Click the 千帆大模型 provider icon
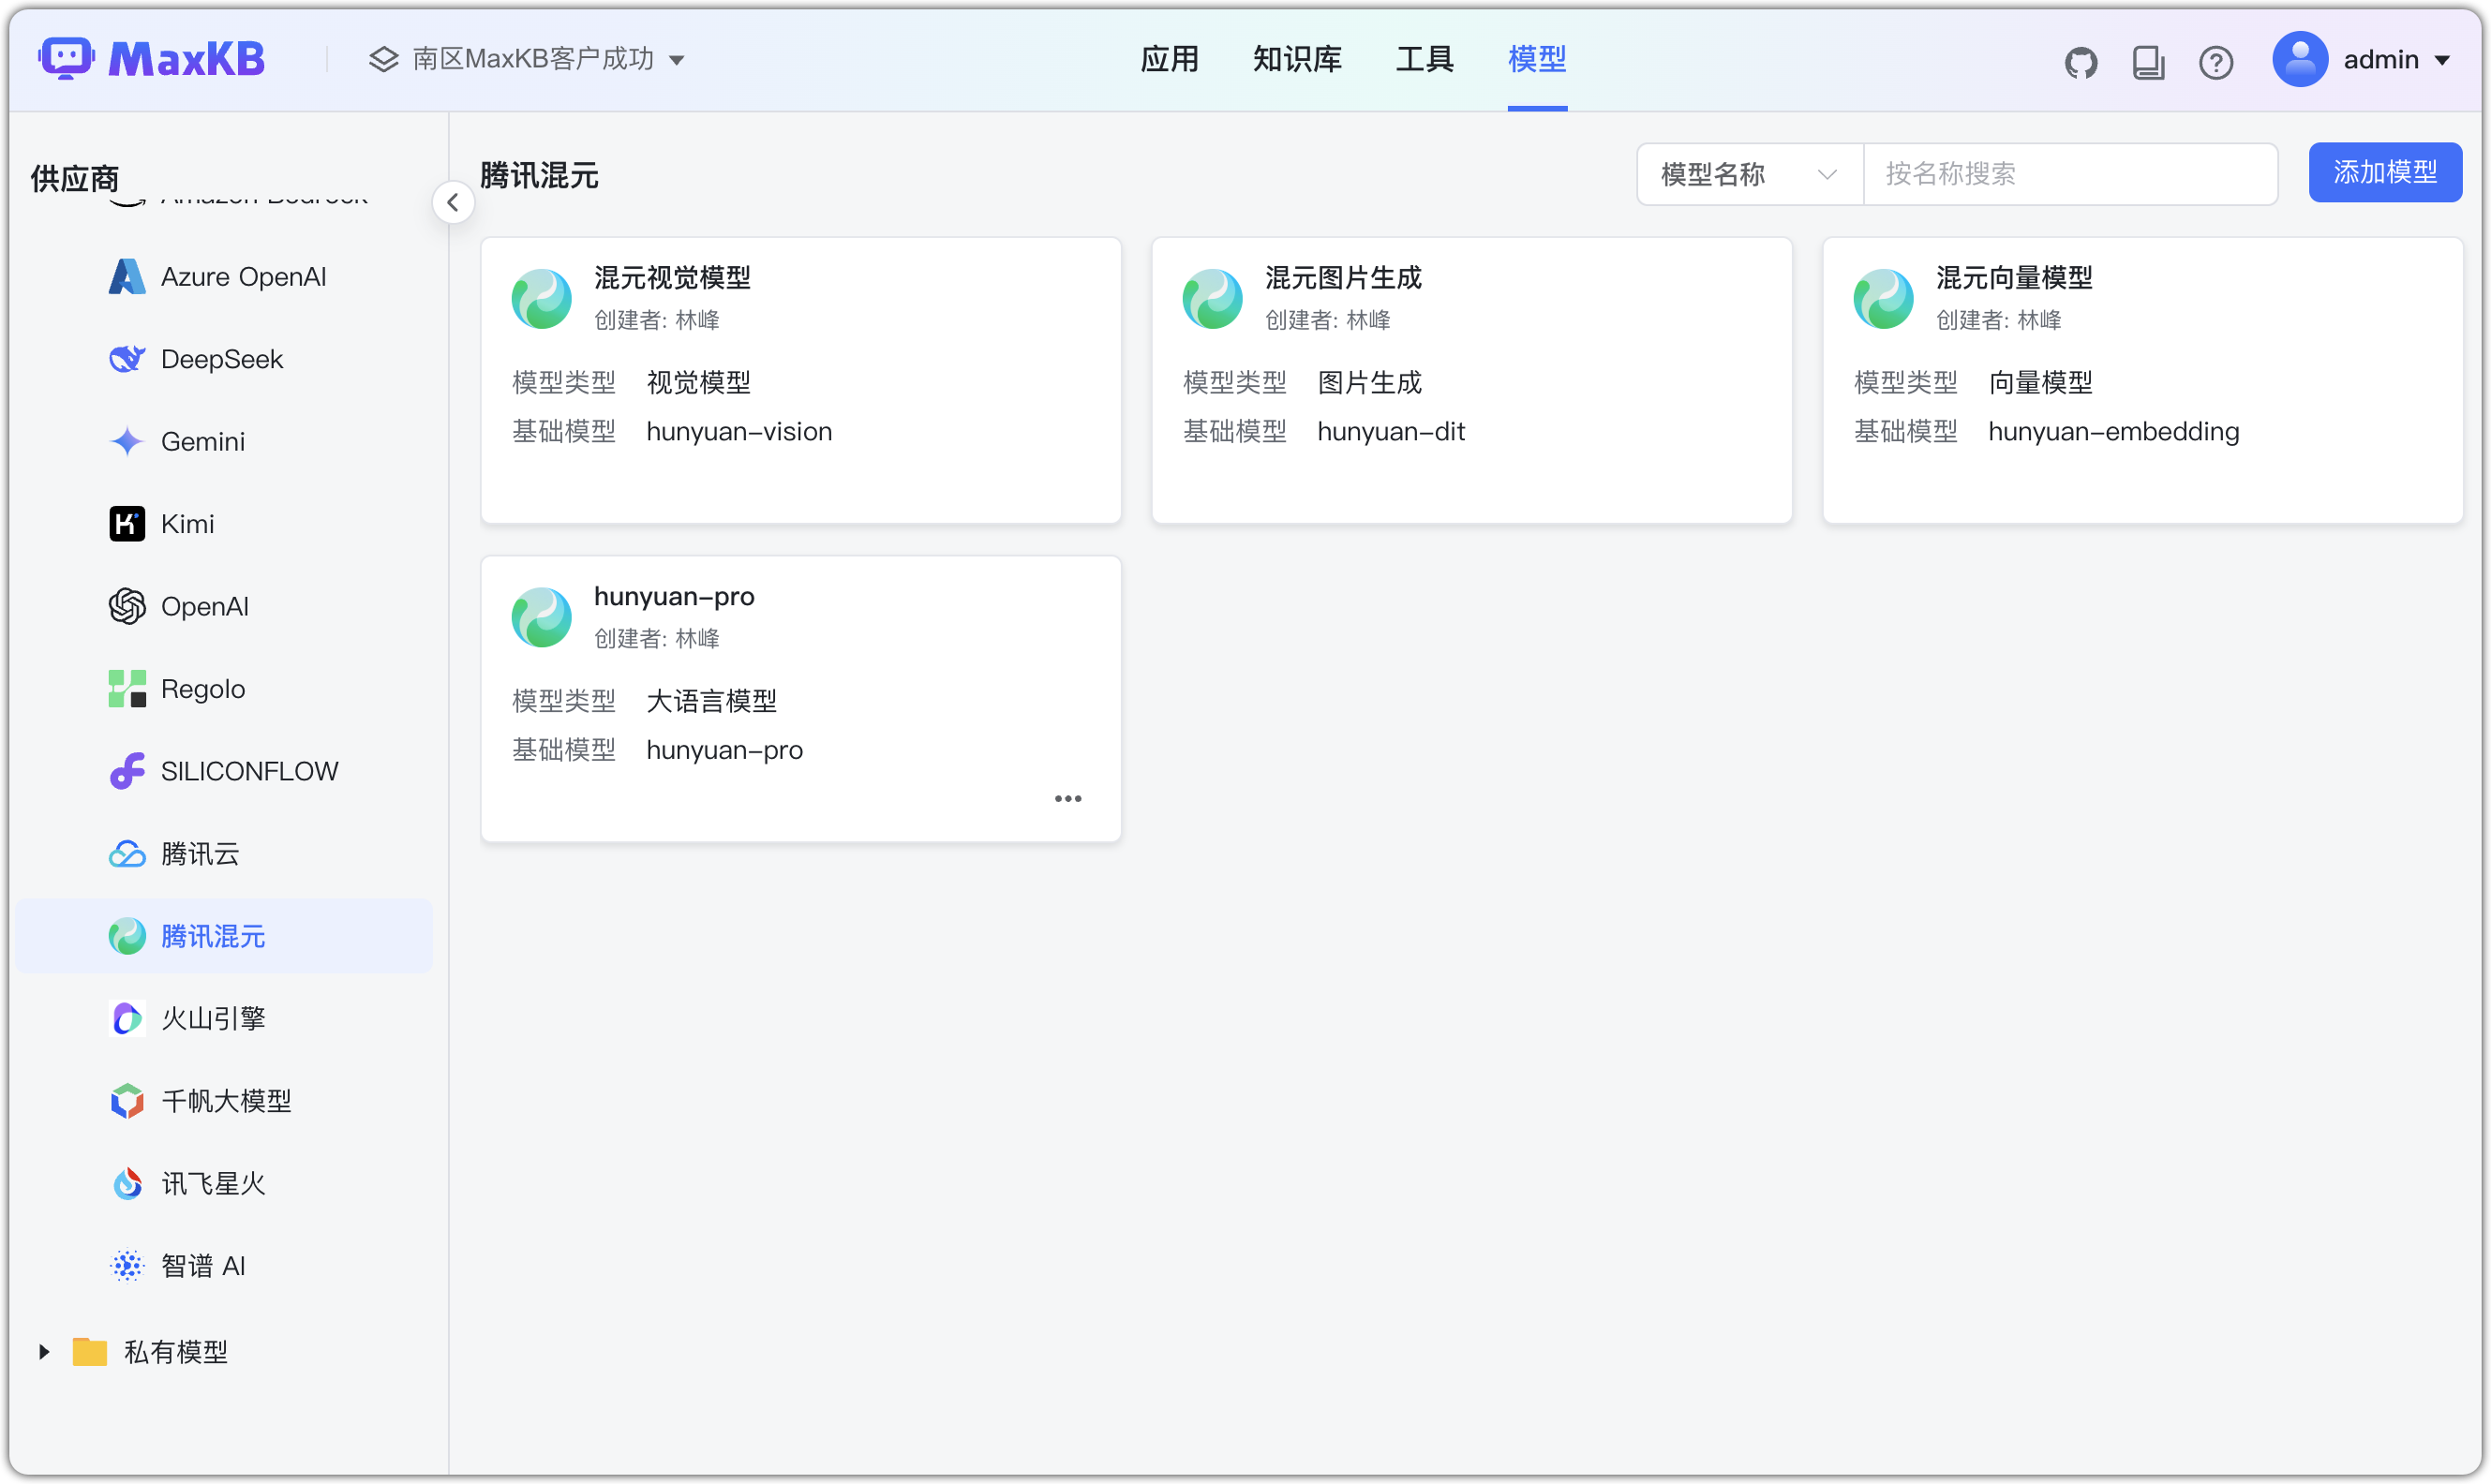The width and height of the screenshot is (2491, 1484). pos(127,1101)
